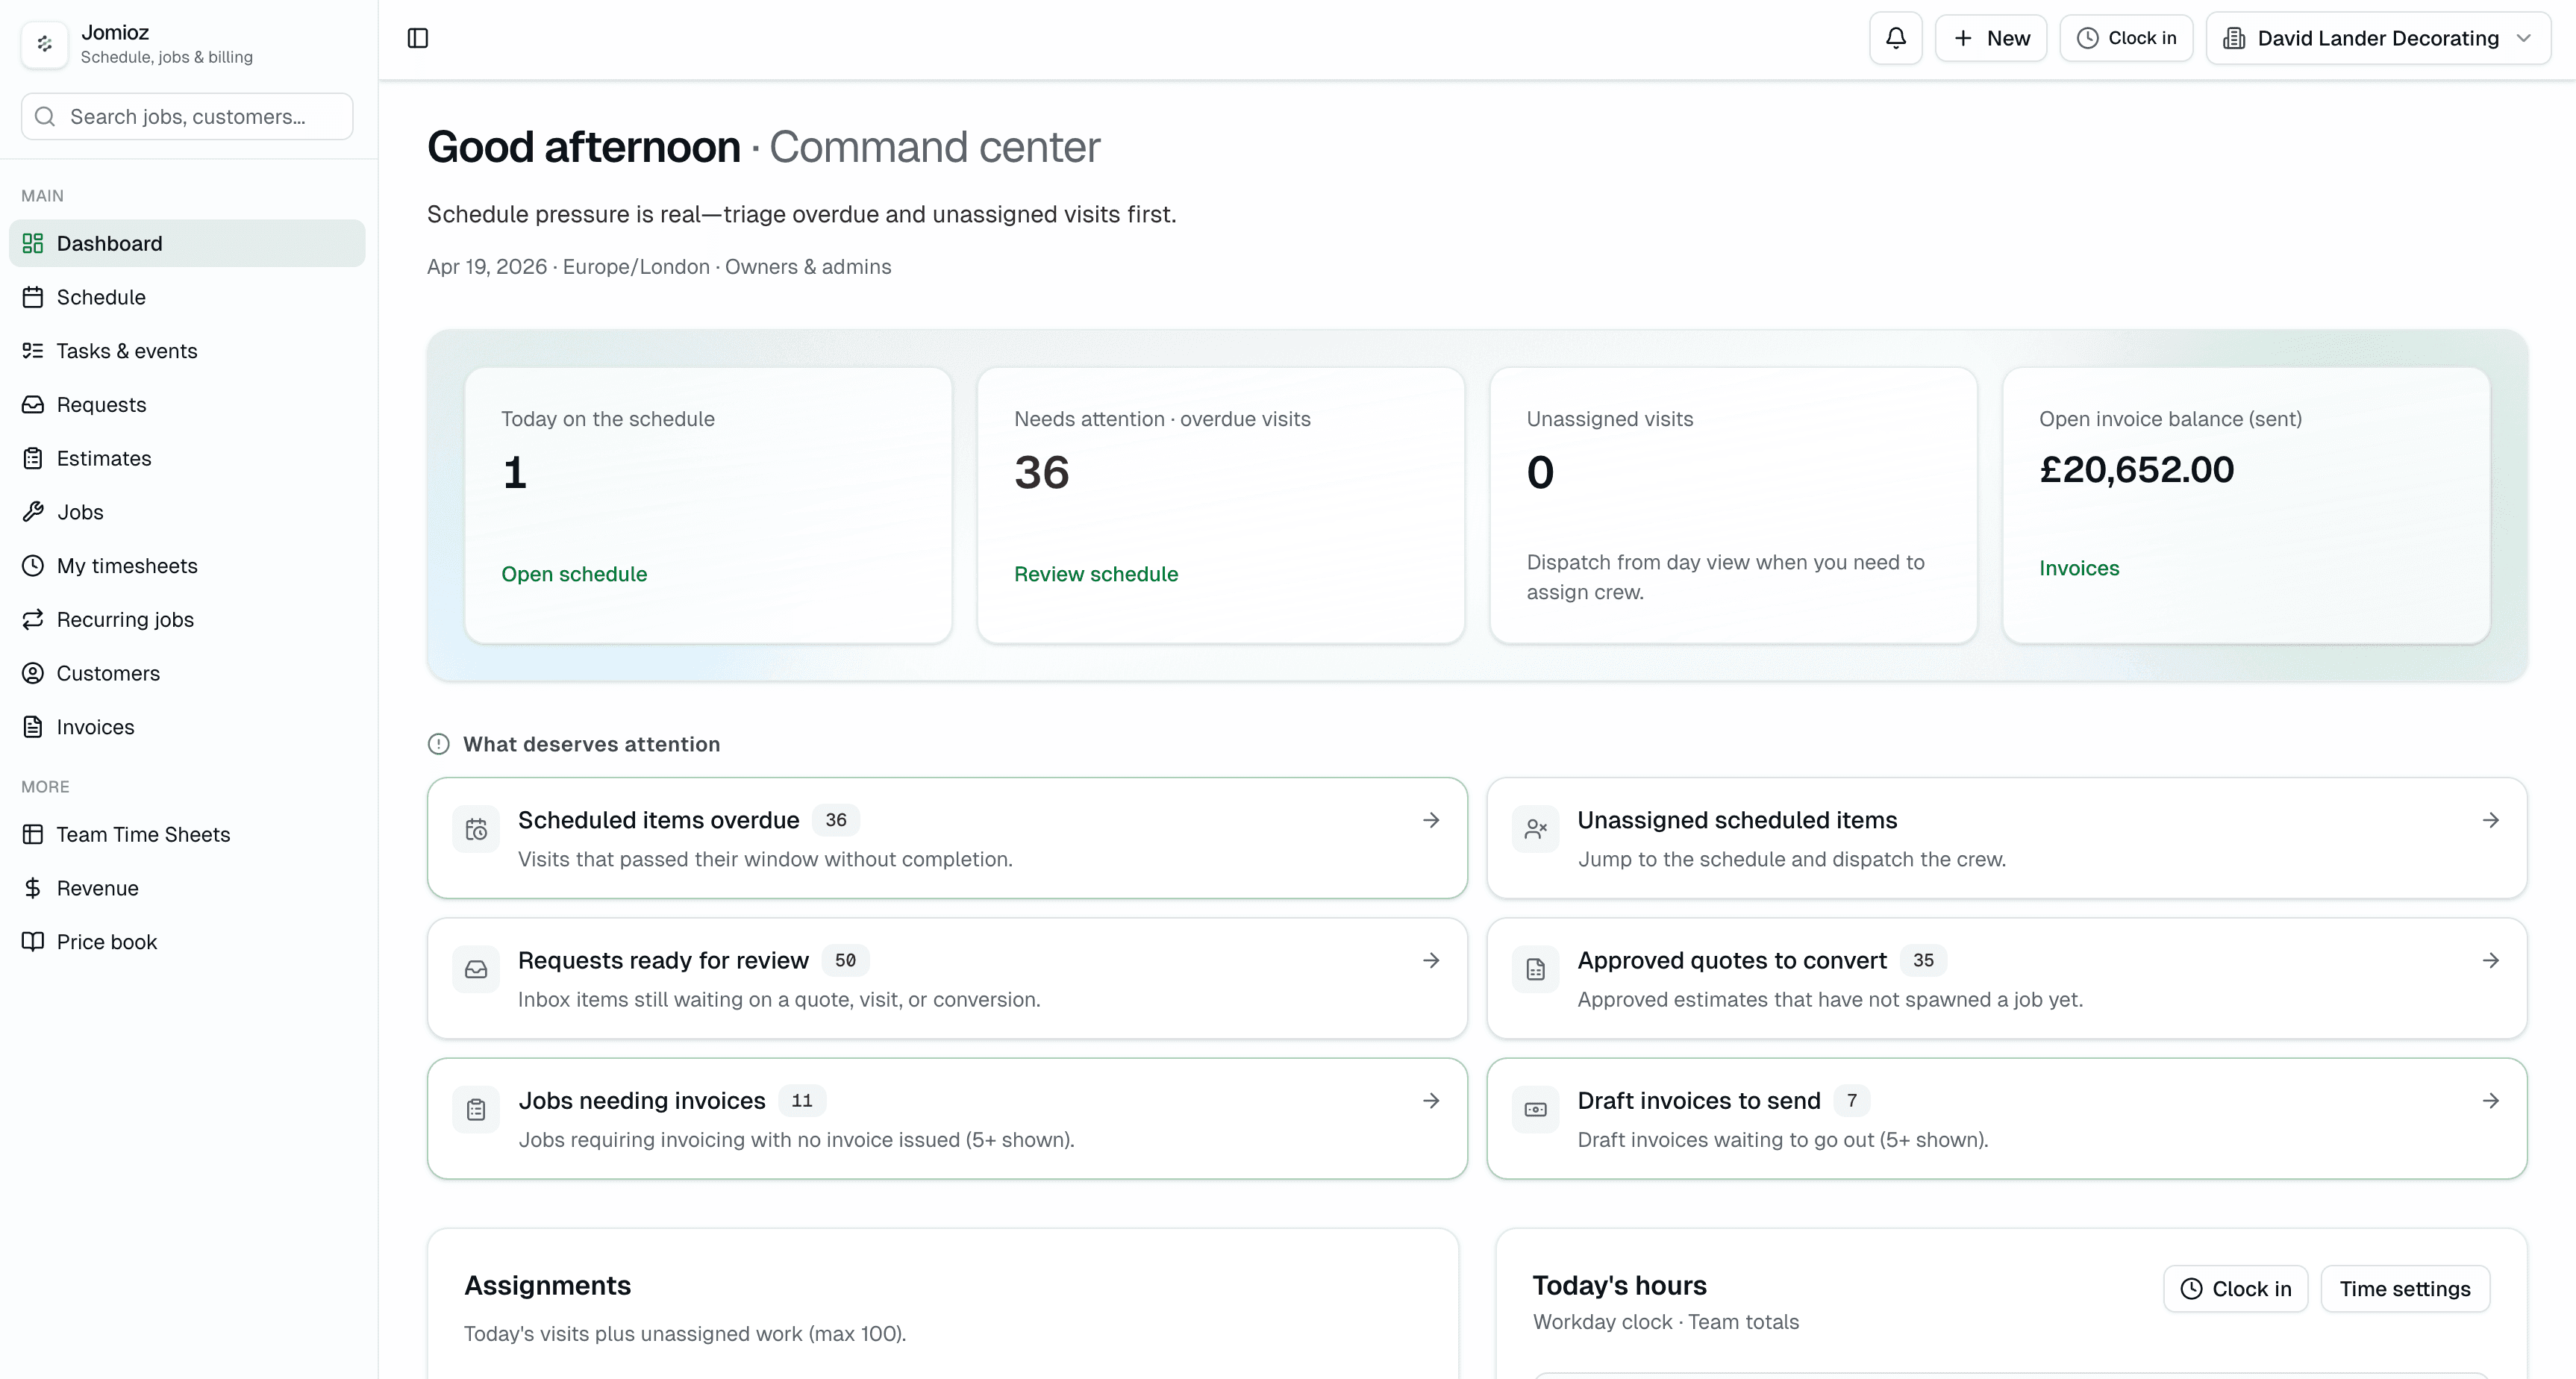Screen dimensions: 2576x1379
Task: Click arrow on Jobs needing invoices card
Action: [1431, 1100]
